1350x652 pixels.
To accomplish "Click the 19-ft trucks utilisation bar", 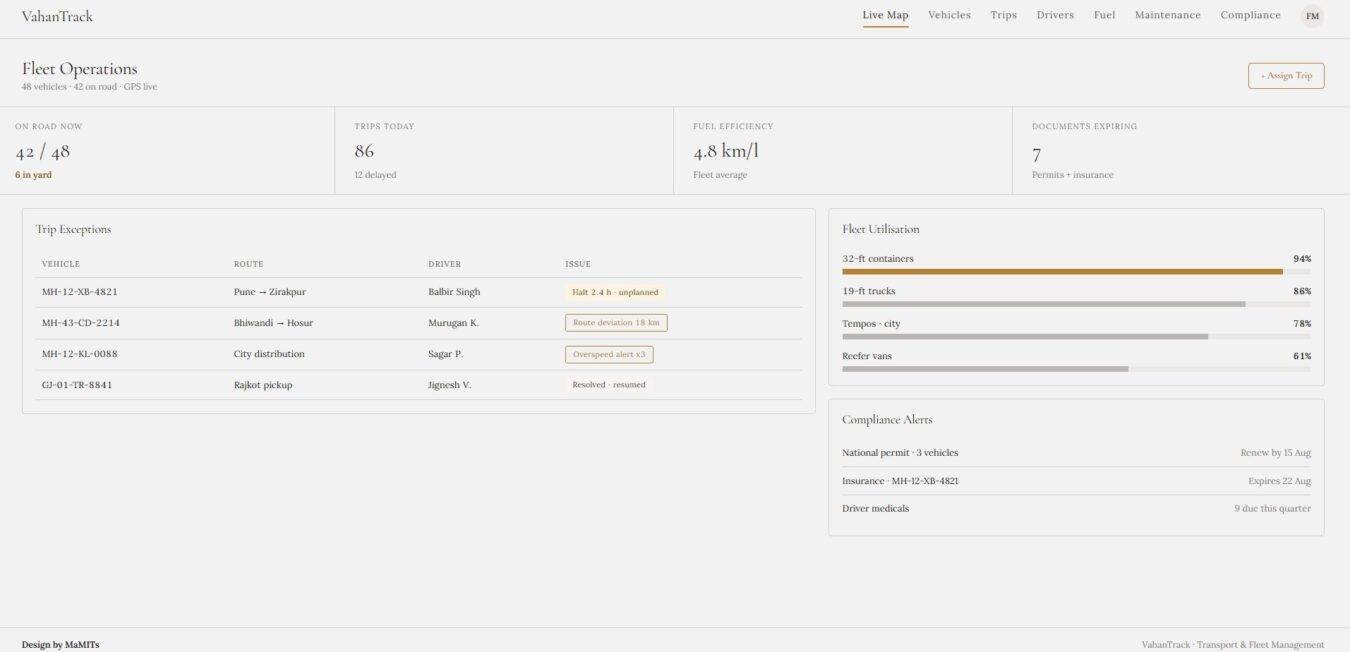I will pyautogui.click(x=1076, y=304).
